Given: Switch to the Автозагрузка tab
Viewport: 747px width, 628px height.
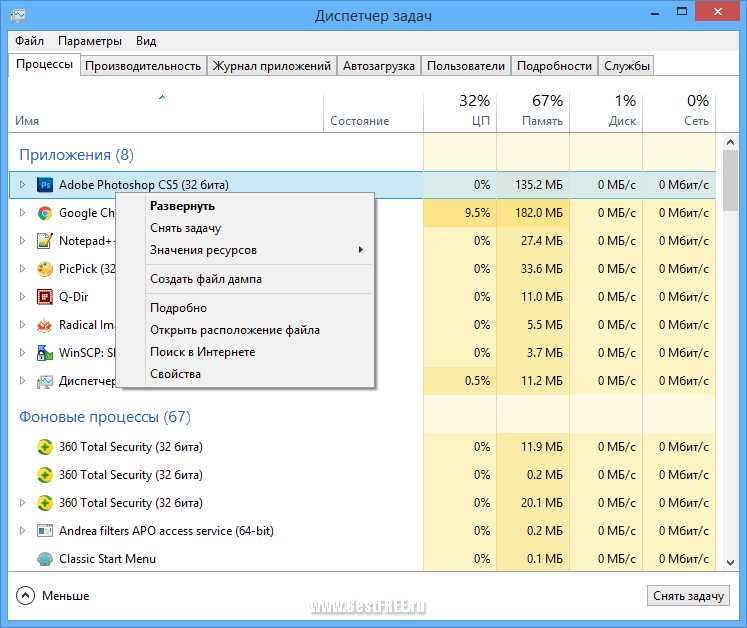Looking at the screenshot, I should [x=379, y=66].
